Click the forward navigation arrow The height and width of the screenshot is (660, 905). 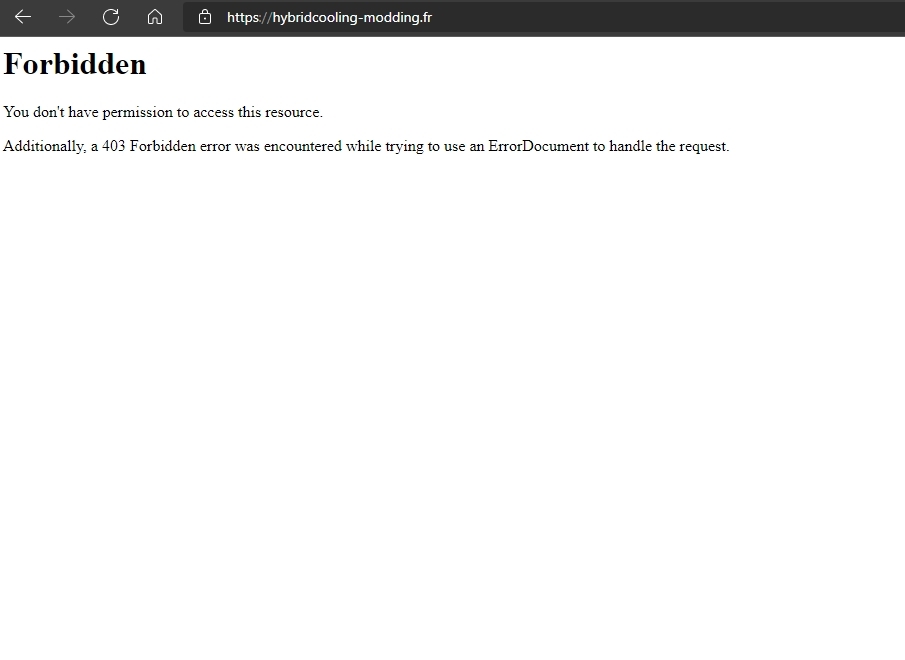pyautogui.click(x=67, y=17)
